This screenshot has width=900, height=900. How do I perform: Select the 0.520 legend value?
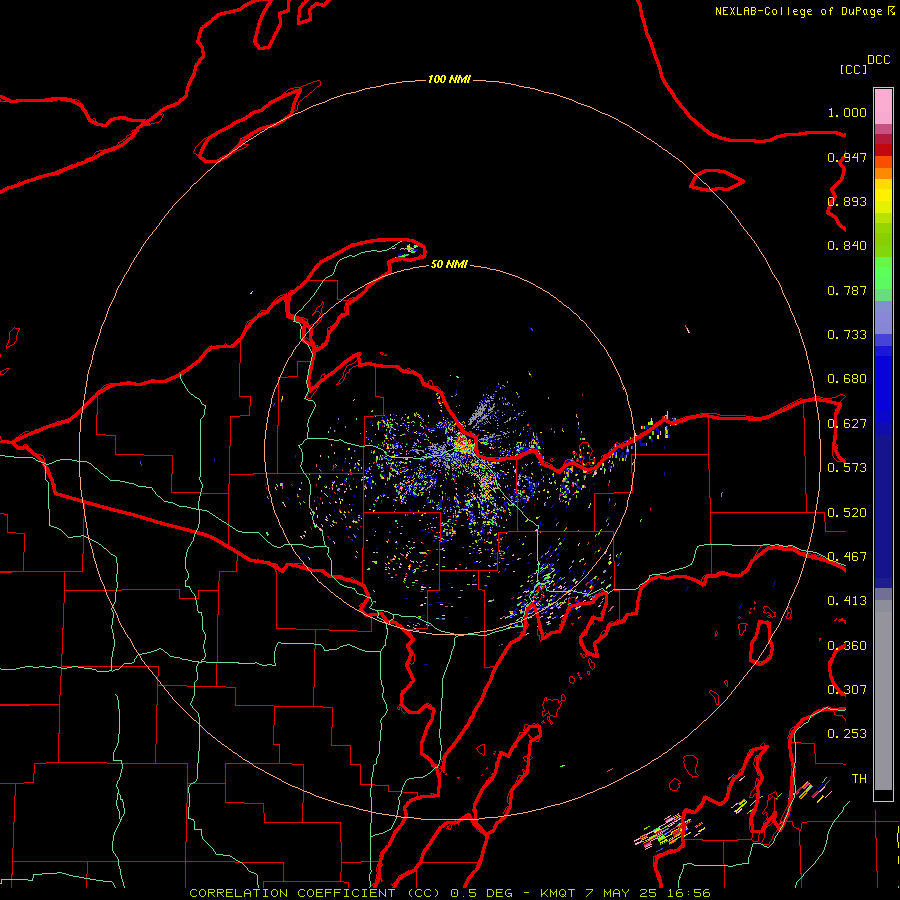point(847,513)
